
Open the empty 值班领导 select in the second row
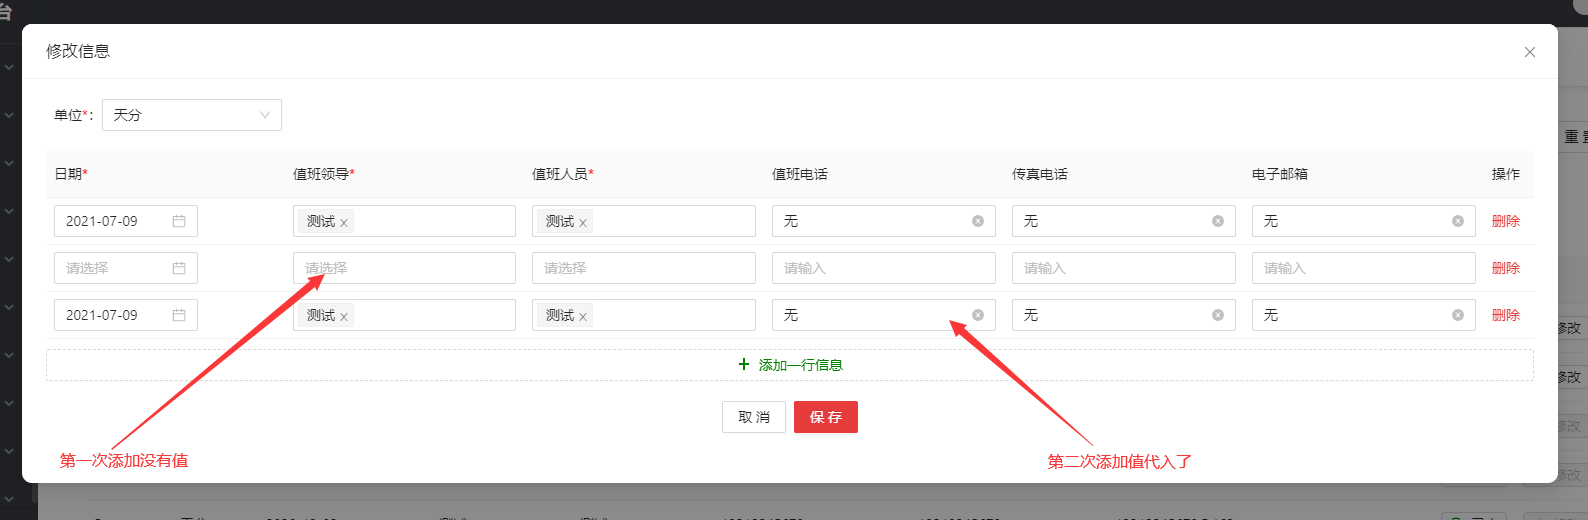click(404, 268)
